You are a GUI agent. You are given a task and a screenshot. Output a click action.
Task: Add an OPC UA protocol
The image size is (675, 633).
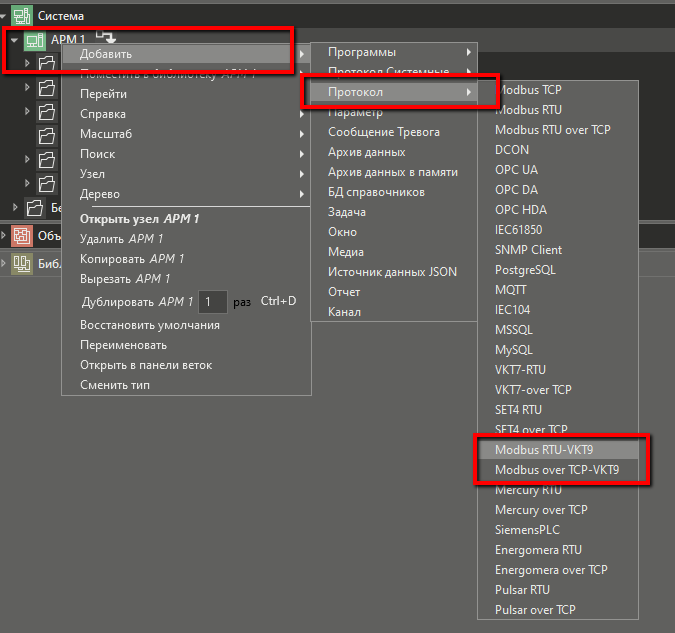(516, 170)
